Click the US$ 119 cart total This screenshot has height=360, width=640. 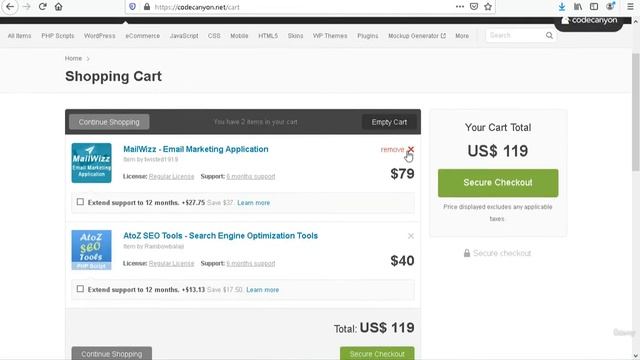point(498,151)
